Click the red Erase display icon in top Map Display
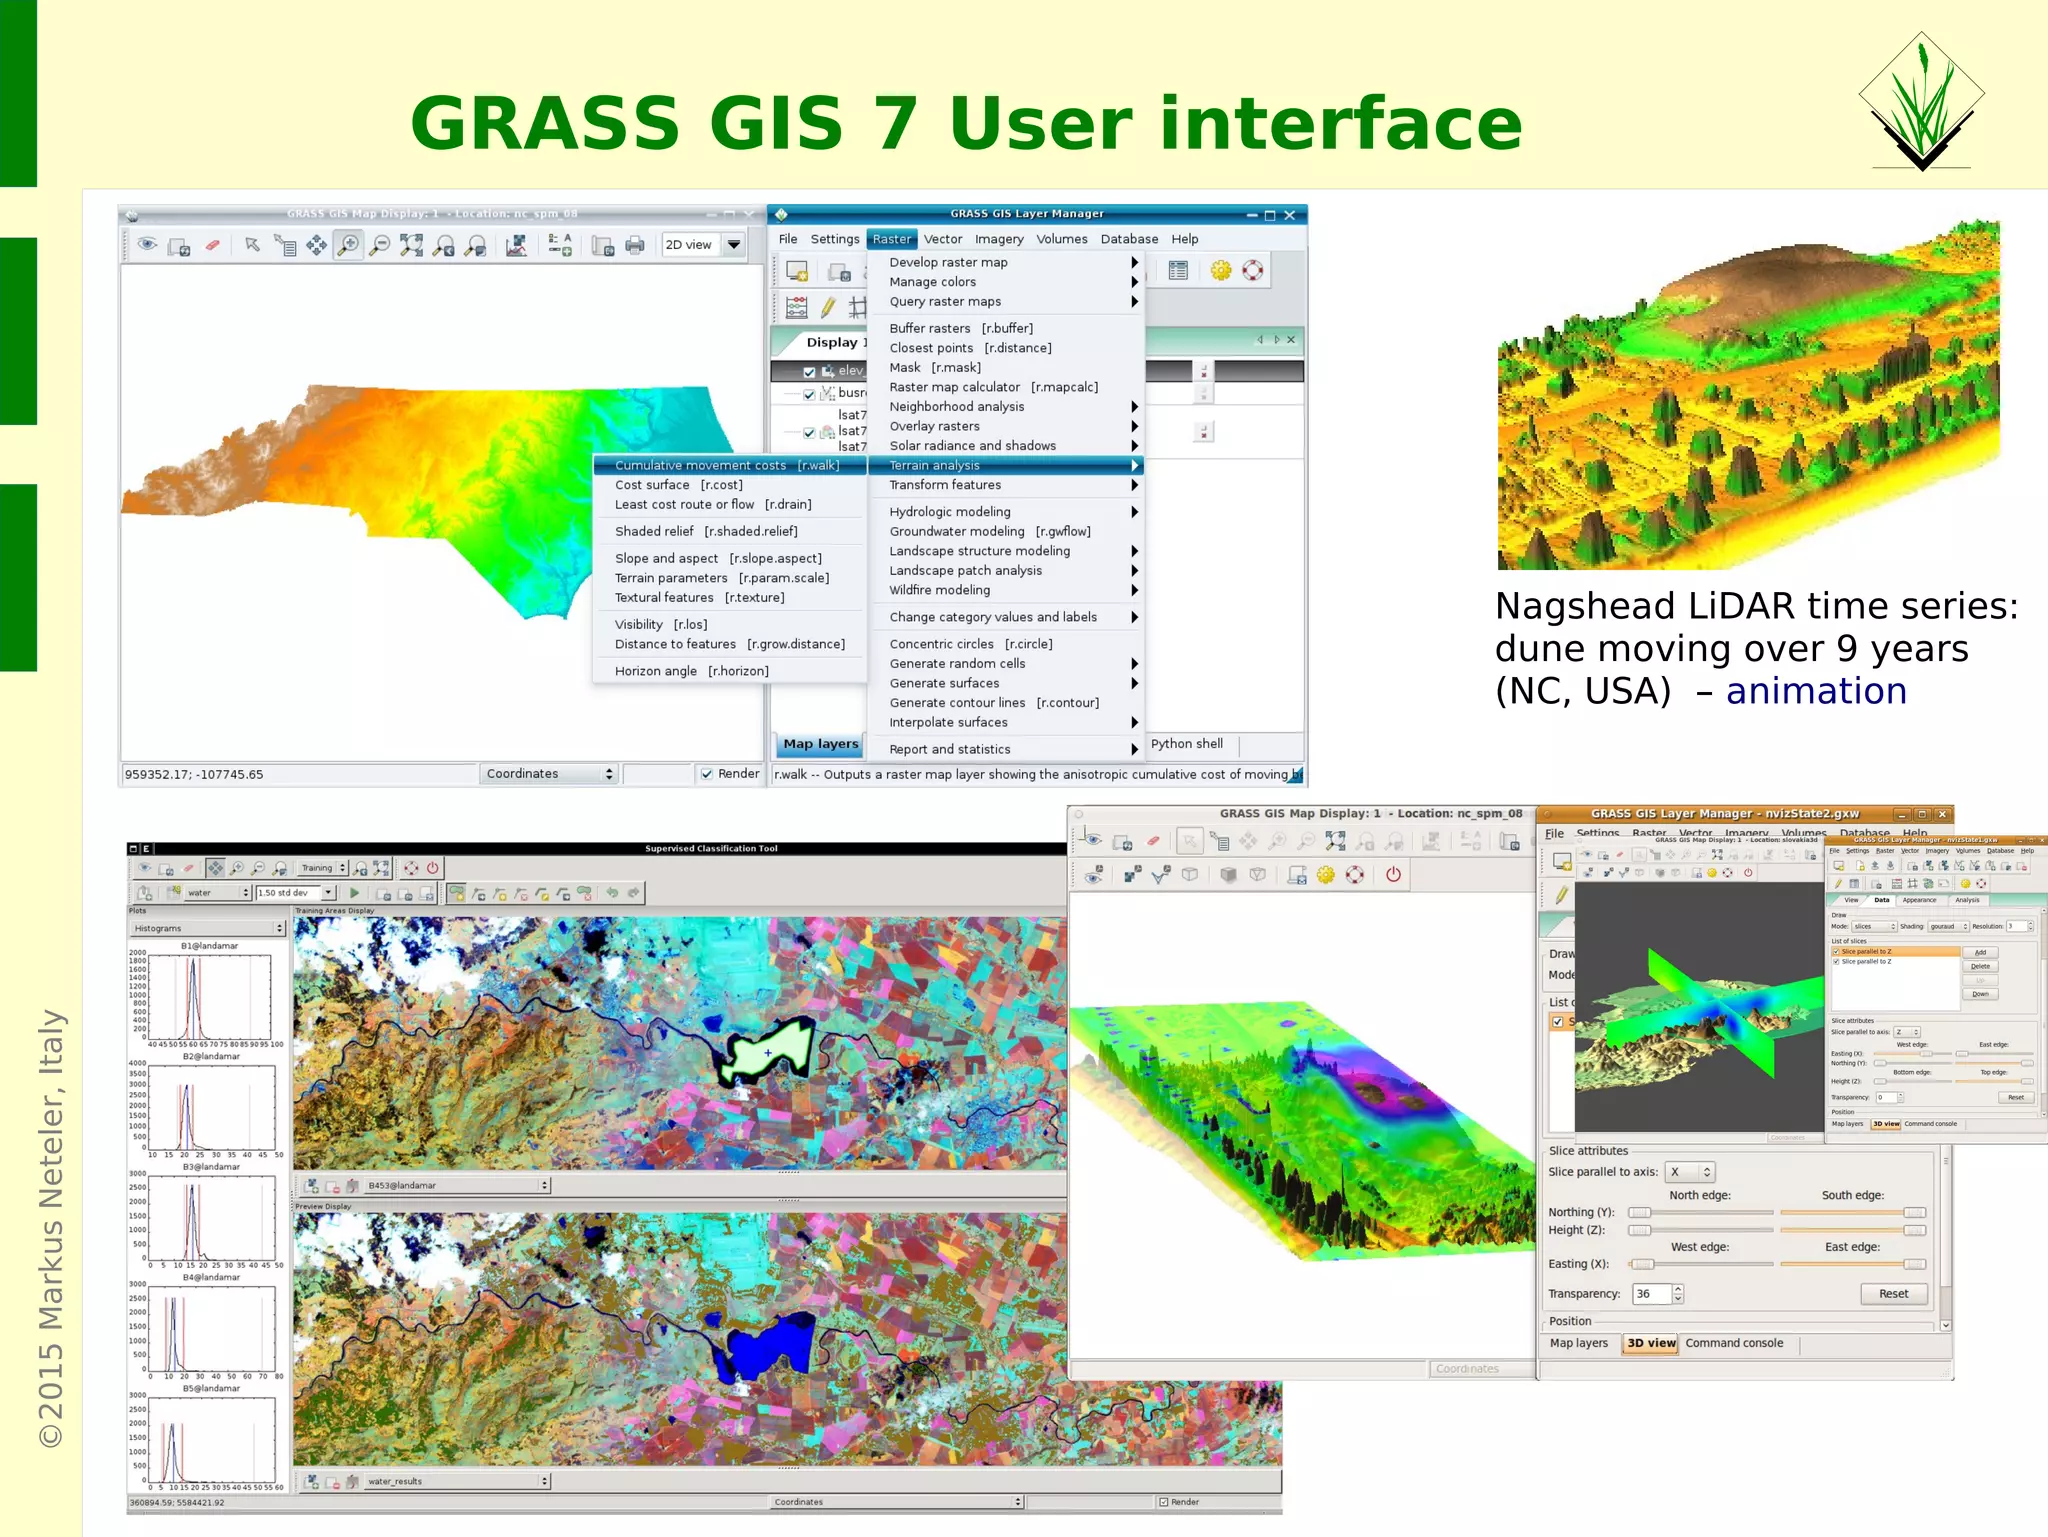Viewport: 2048px width, 1537px height. point(212,245)
